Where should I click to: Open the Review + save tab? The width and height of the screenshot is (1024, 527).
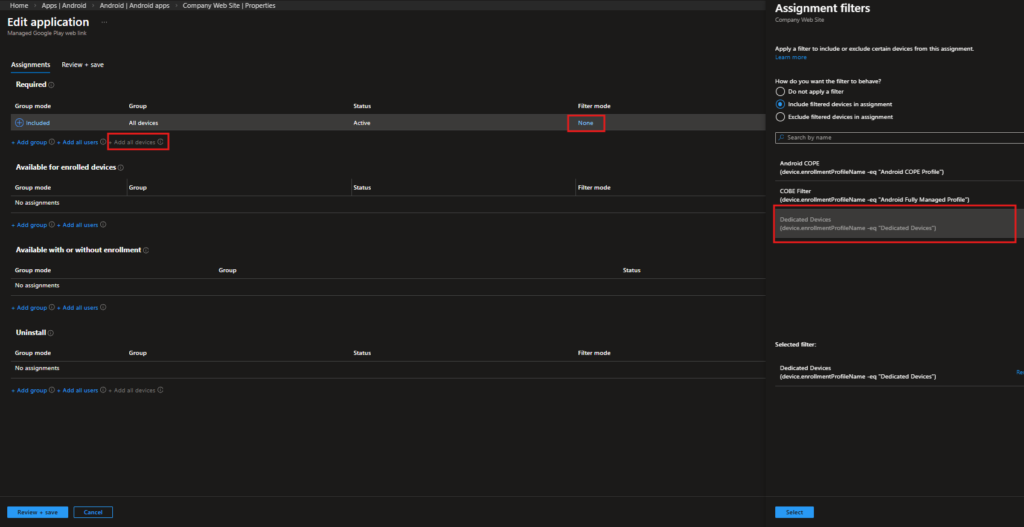click(x=82, y=64)
